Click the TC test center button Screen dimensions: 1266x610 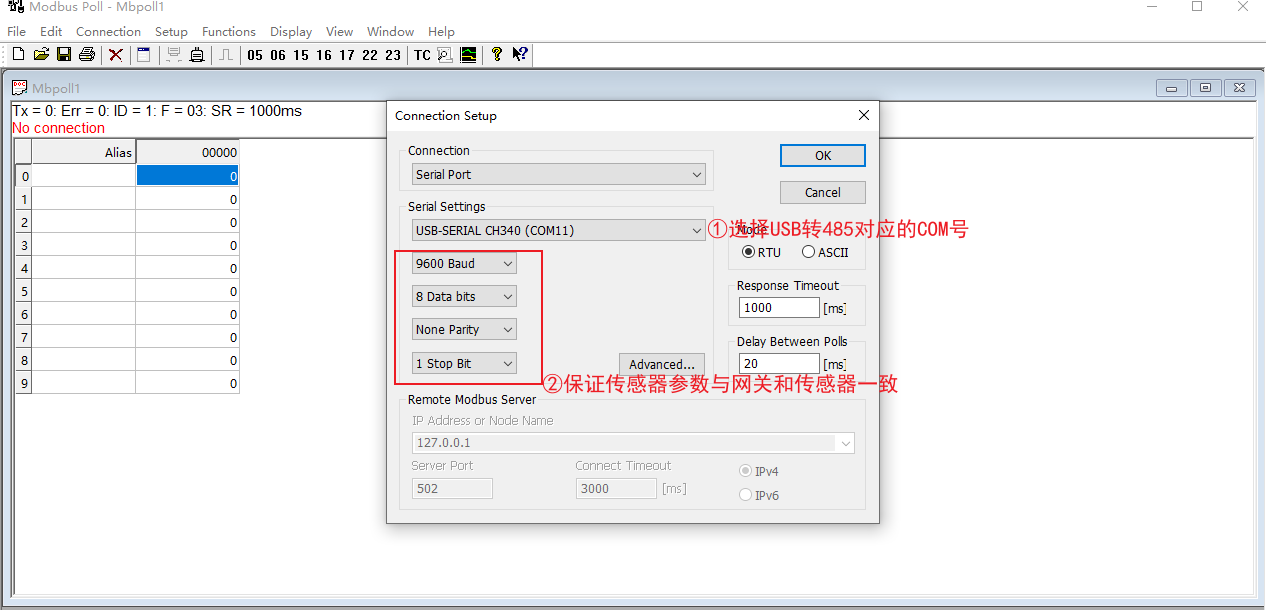point(422,55)
